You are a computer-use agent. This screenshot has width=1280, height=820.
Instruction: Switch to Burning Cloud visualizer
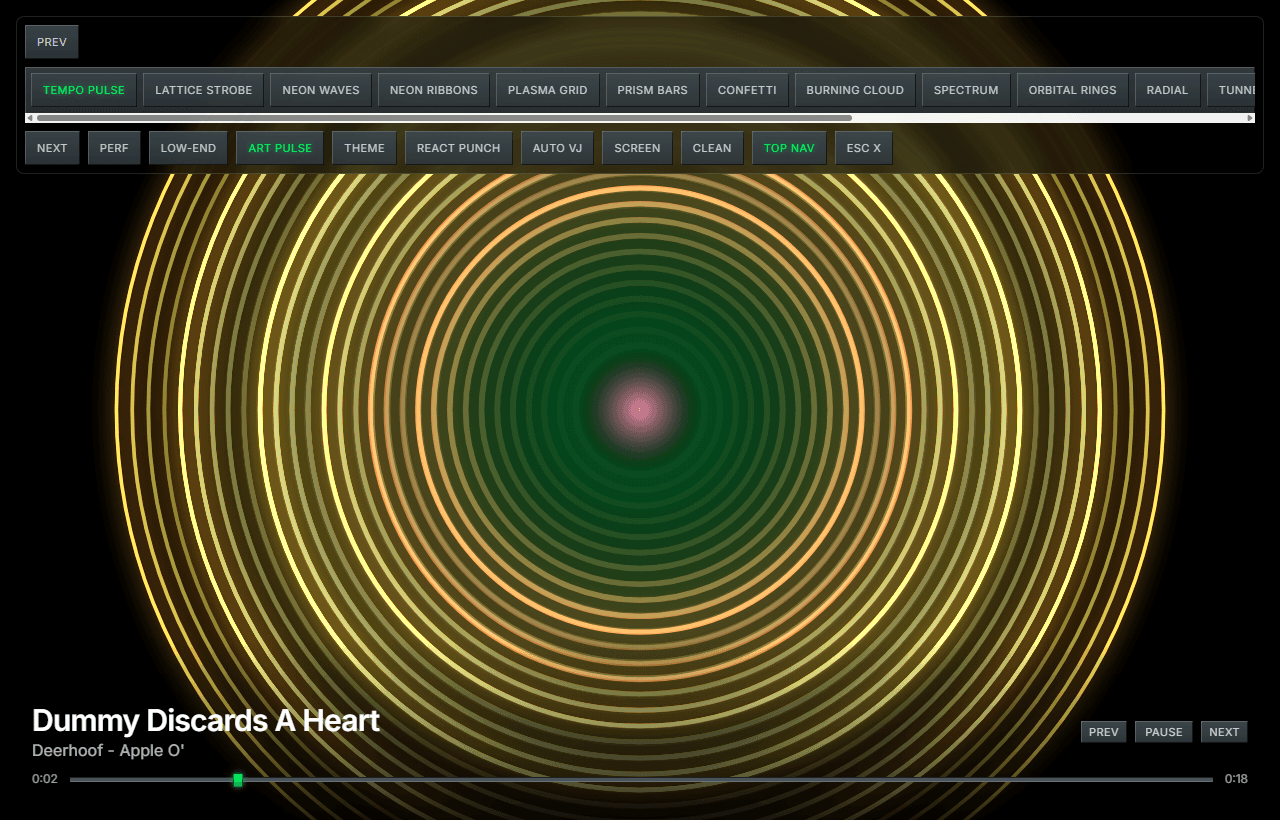point(855,90)
